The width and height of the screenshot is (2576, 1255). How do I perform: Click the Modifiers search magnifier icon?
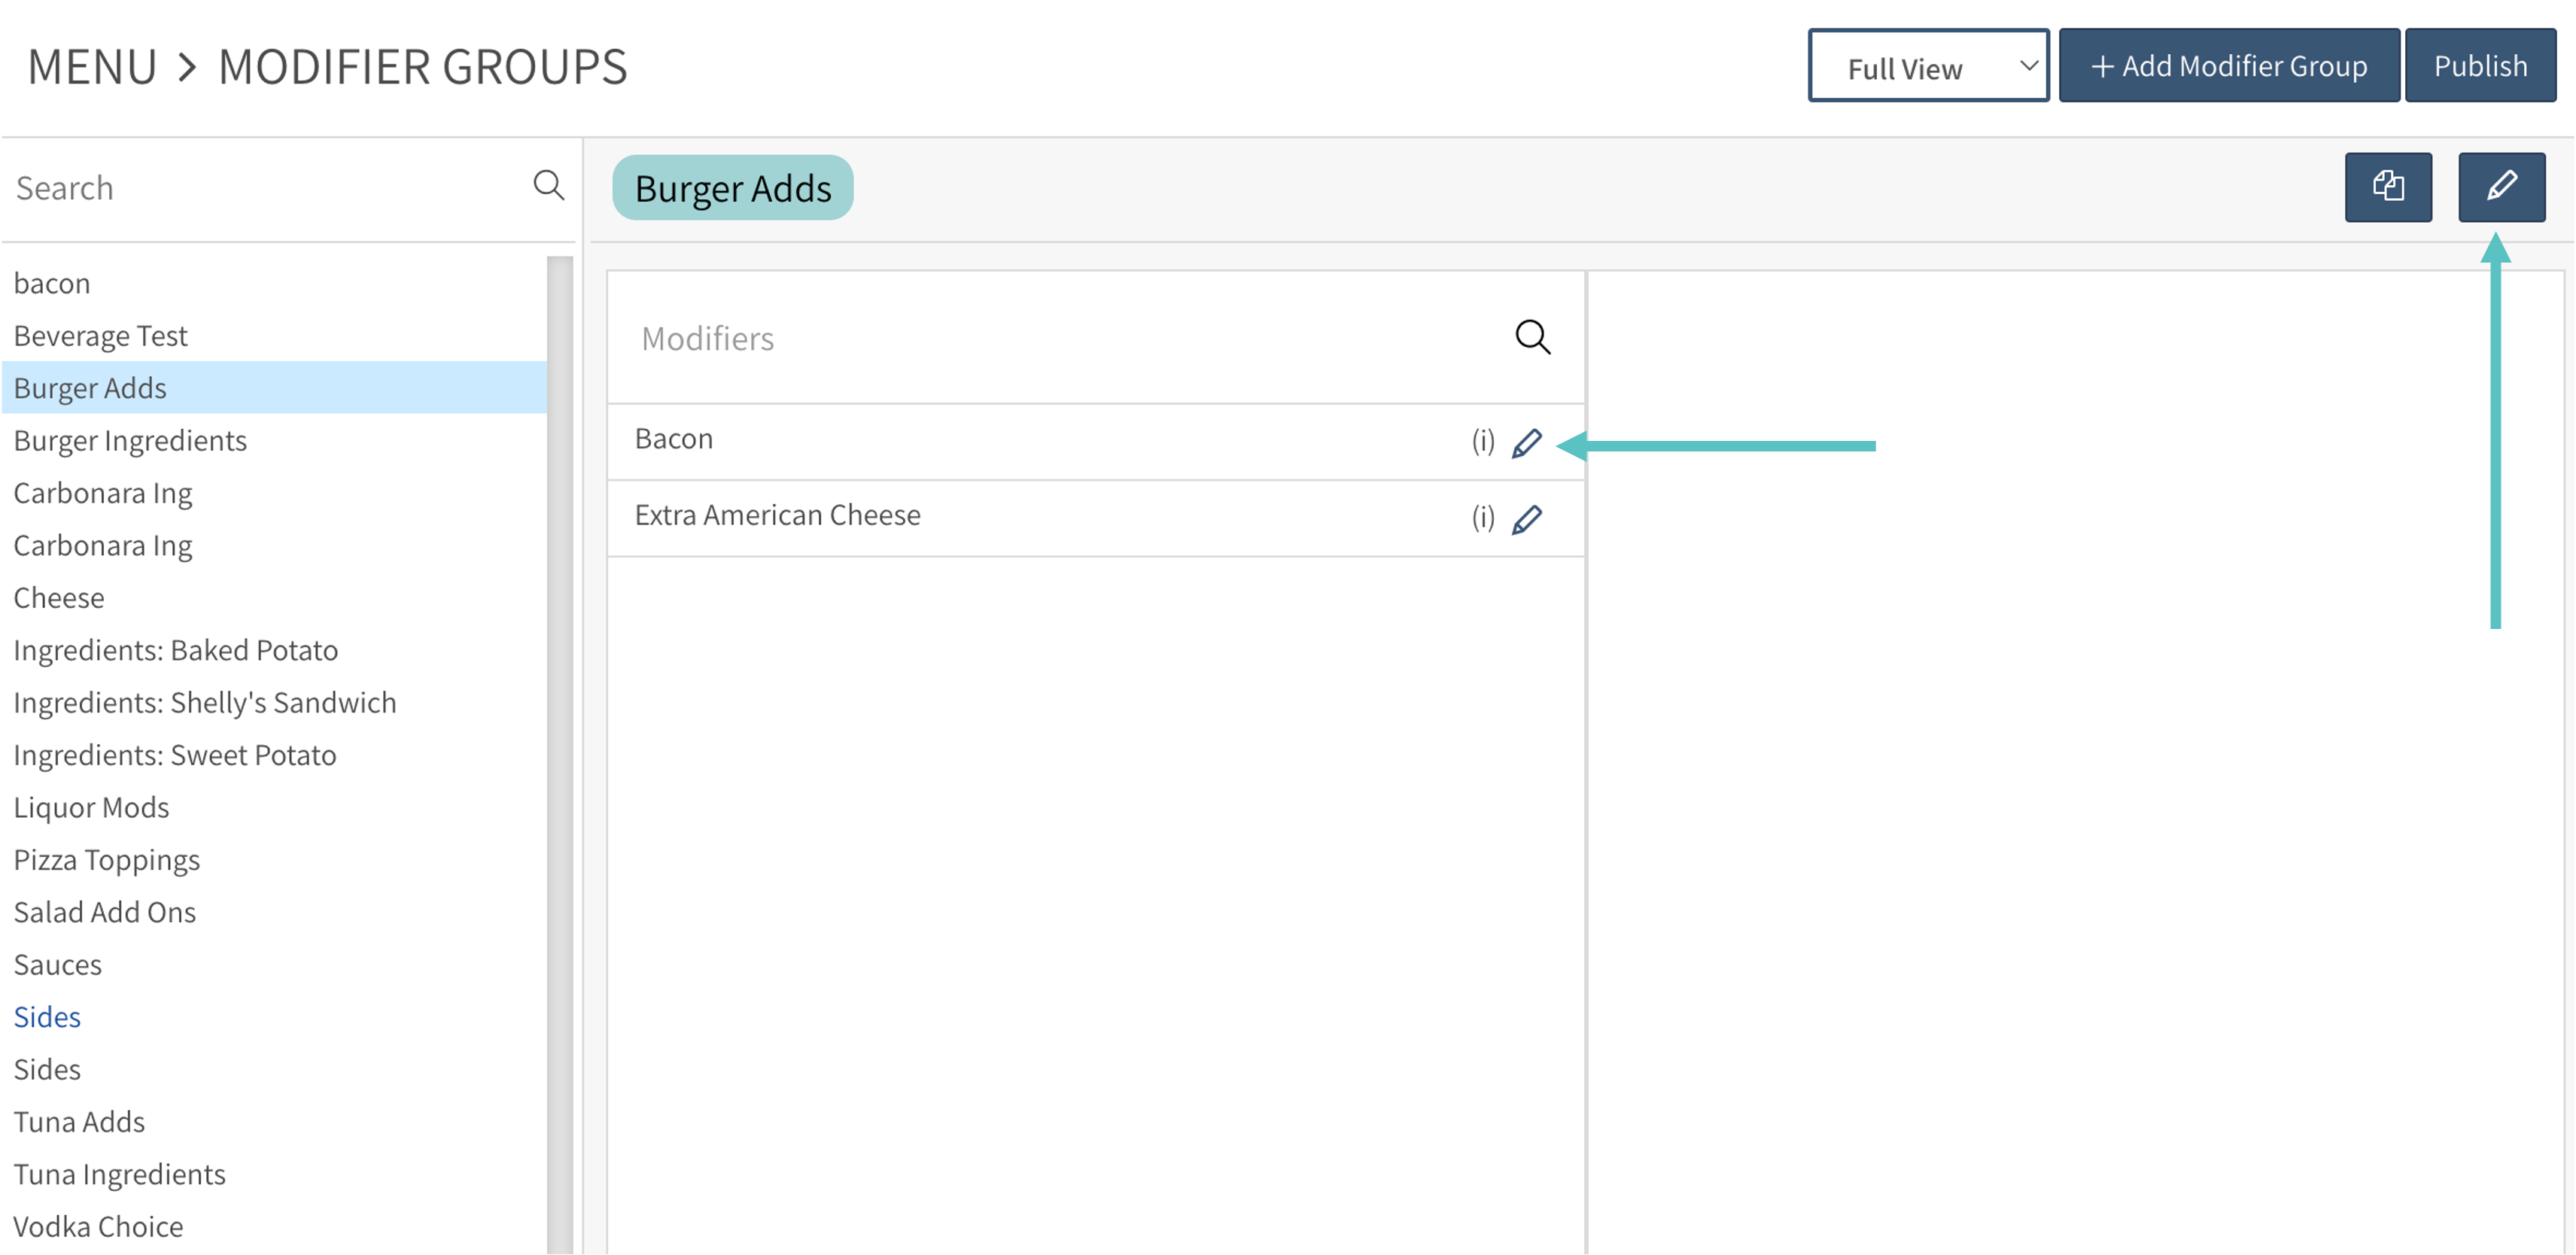pyautogui.click(x=1532, y=337)
